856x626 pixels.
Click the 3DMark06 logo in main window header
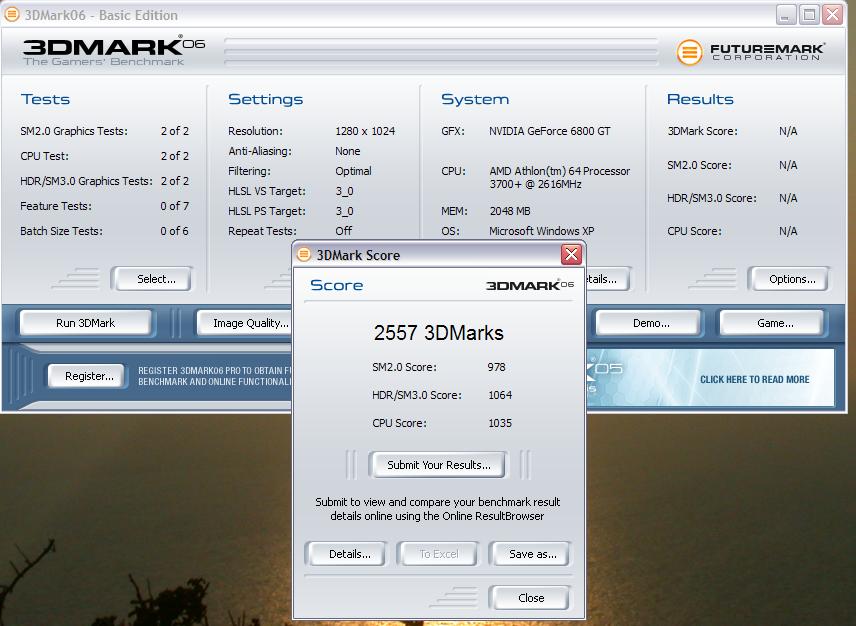pos(113,51)
